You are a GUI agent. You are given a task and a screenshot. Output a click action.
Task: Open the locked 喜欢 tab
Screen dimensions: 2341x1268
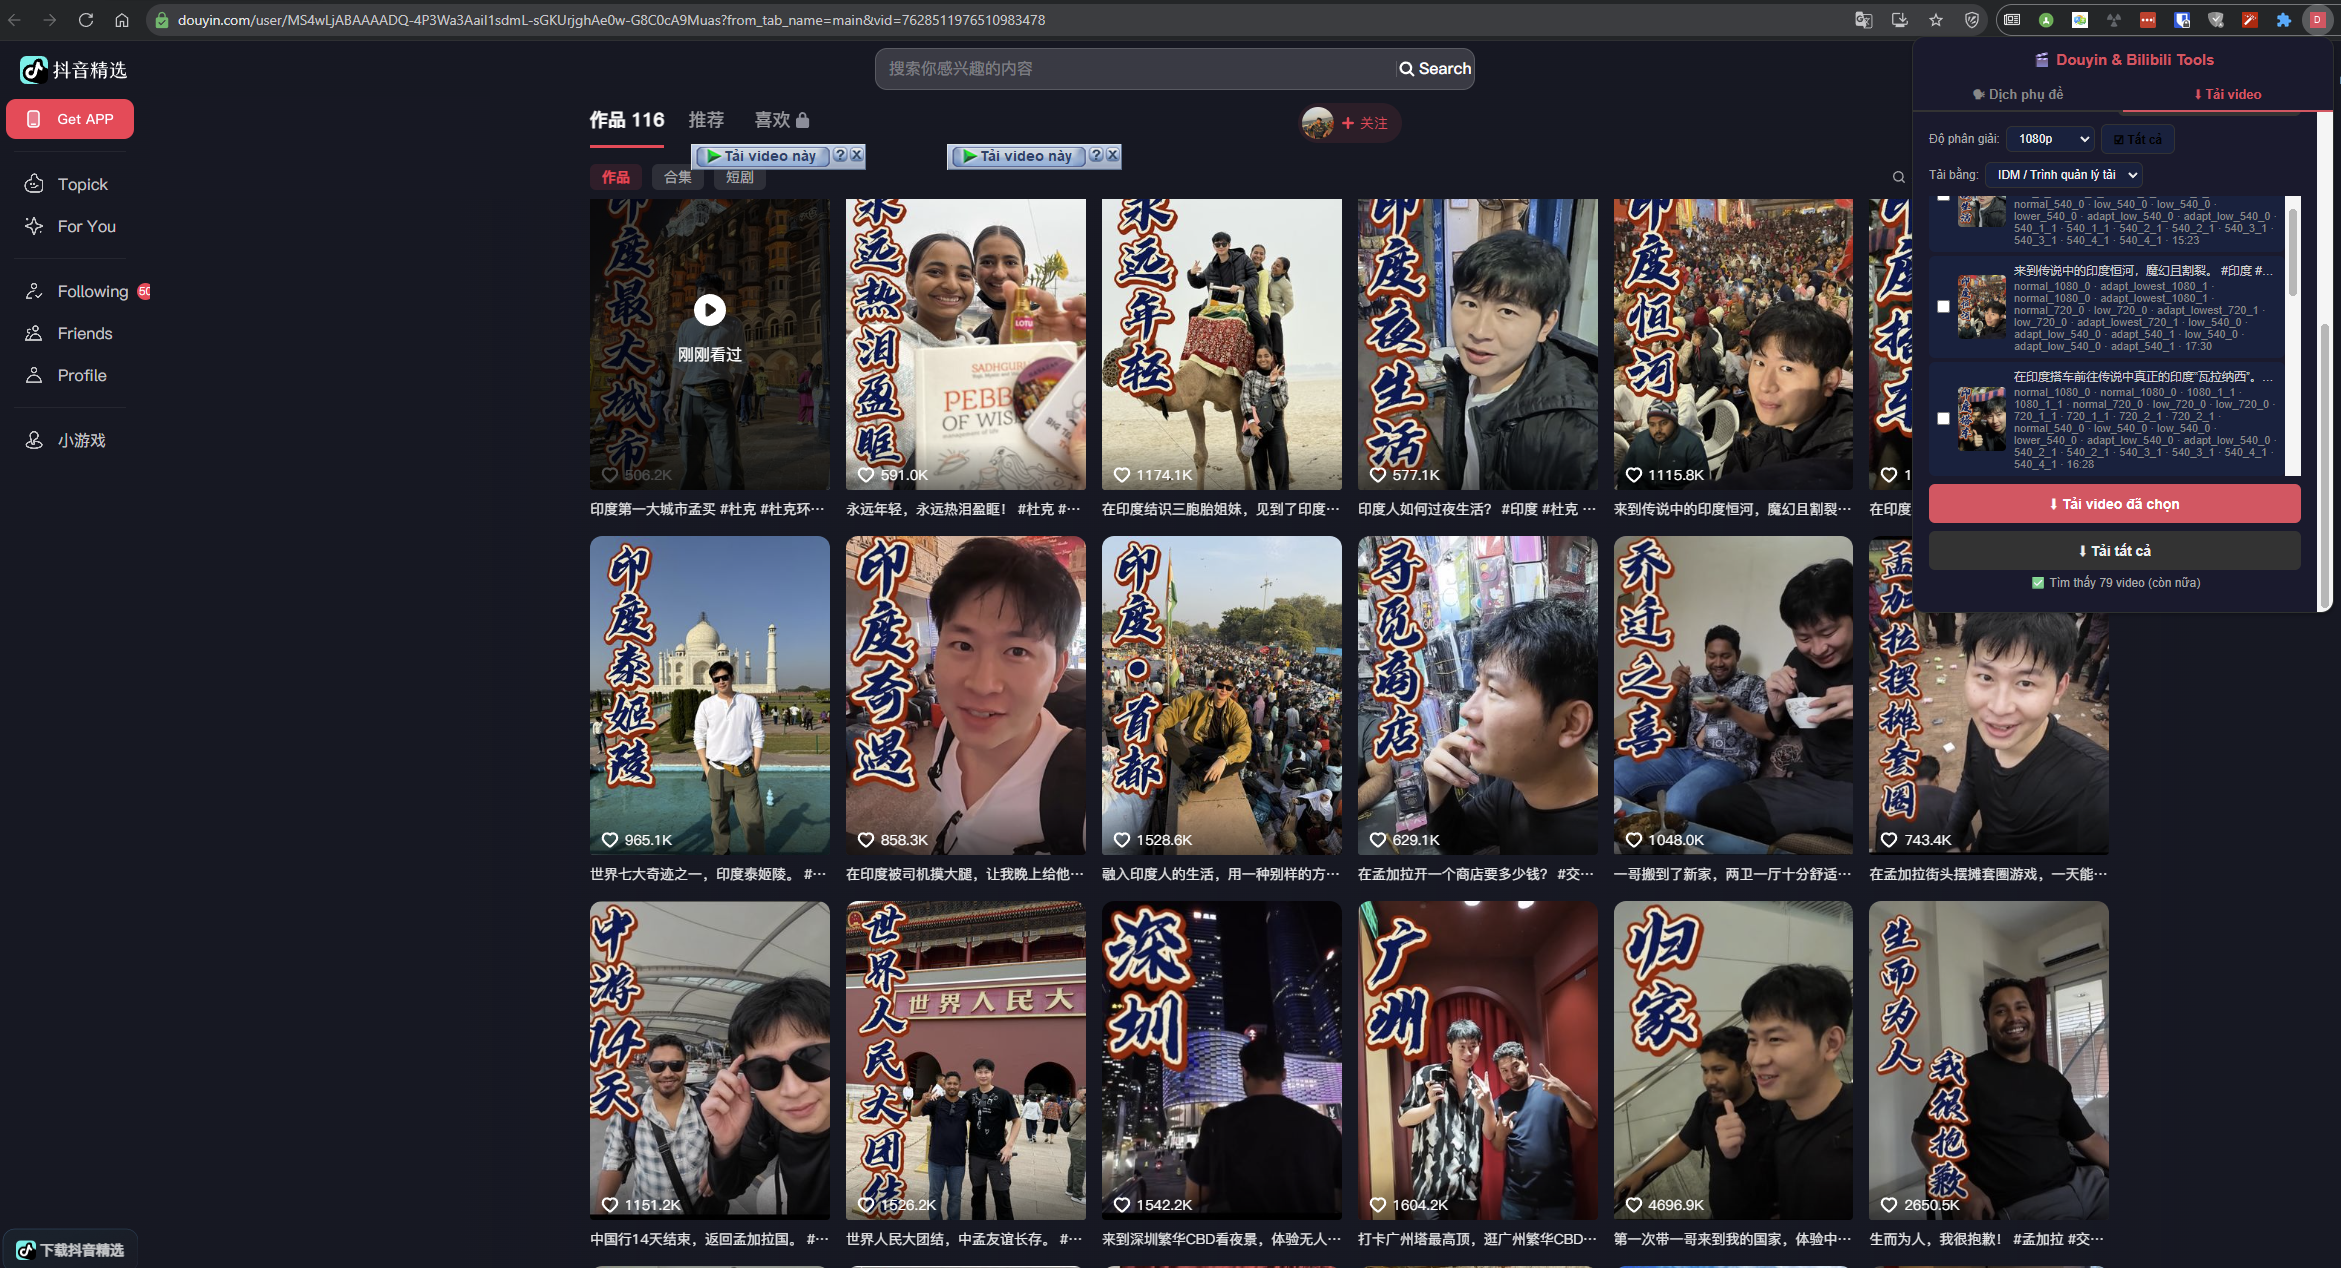781,120
